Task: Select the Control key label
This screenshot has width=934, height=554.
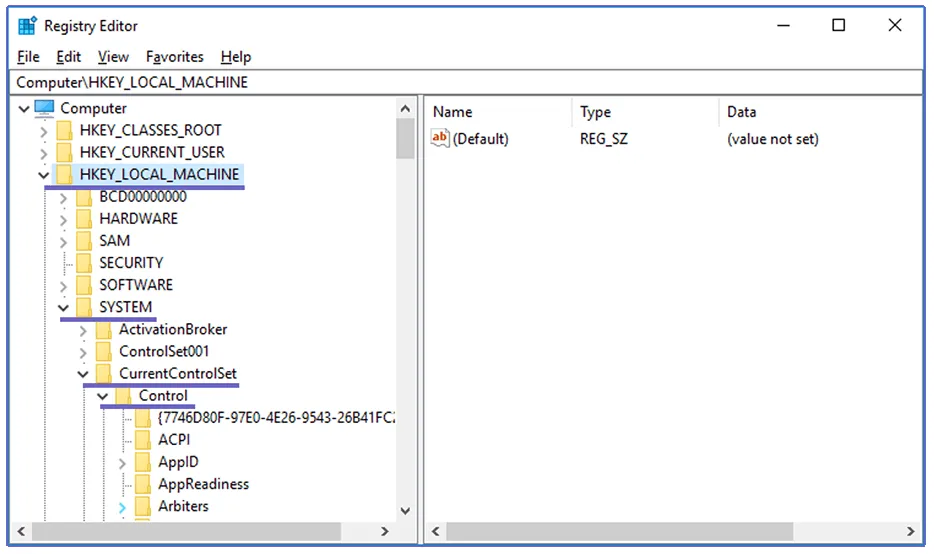Action: [x=163, y=396]
